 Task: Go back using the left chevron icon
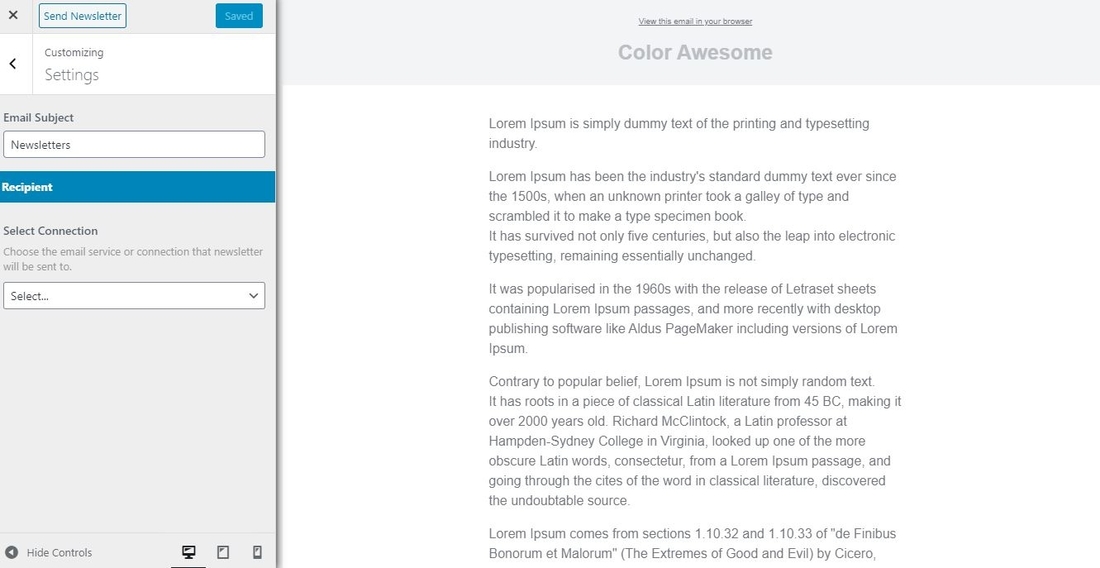(13, 64)
